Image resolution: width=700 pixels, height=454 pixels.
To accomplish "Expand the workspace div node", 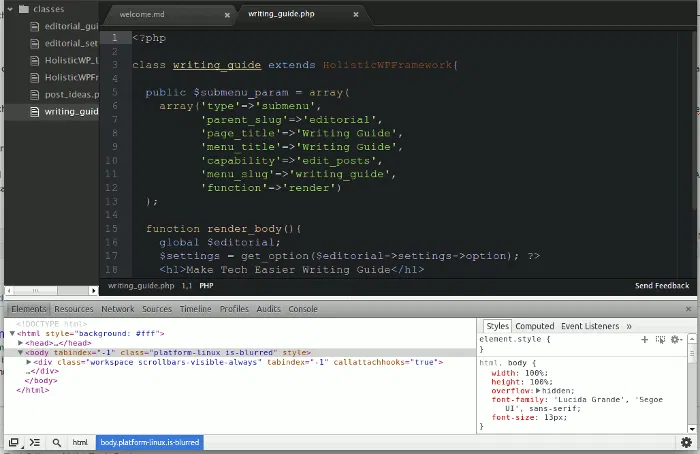I will pos(29,362).
